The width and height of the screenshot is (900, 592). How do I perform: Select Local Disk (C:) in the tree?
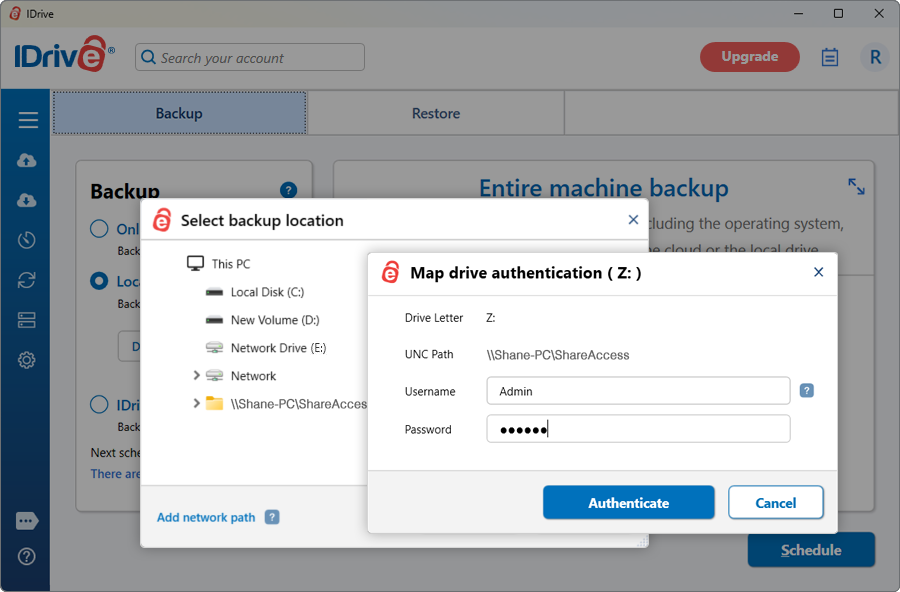tap(255, 292)
